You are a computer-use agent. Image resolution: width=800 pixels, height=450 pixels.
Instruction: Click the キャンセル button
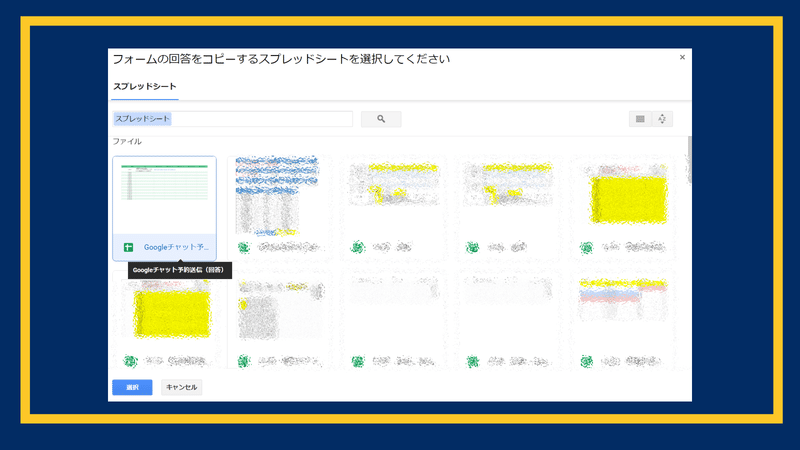click(x=182, y=387)
